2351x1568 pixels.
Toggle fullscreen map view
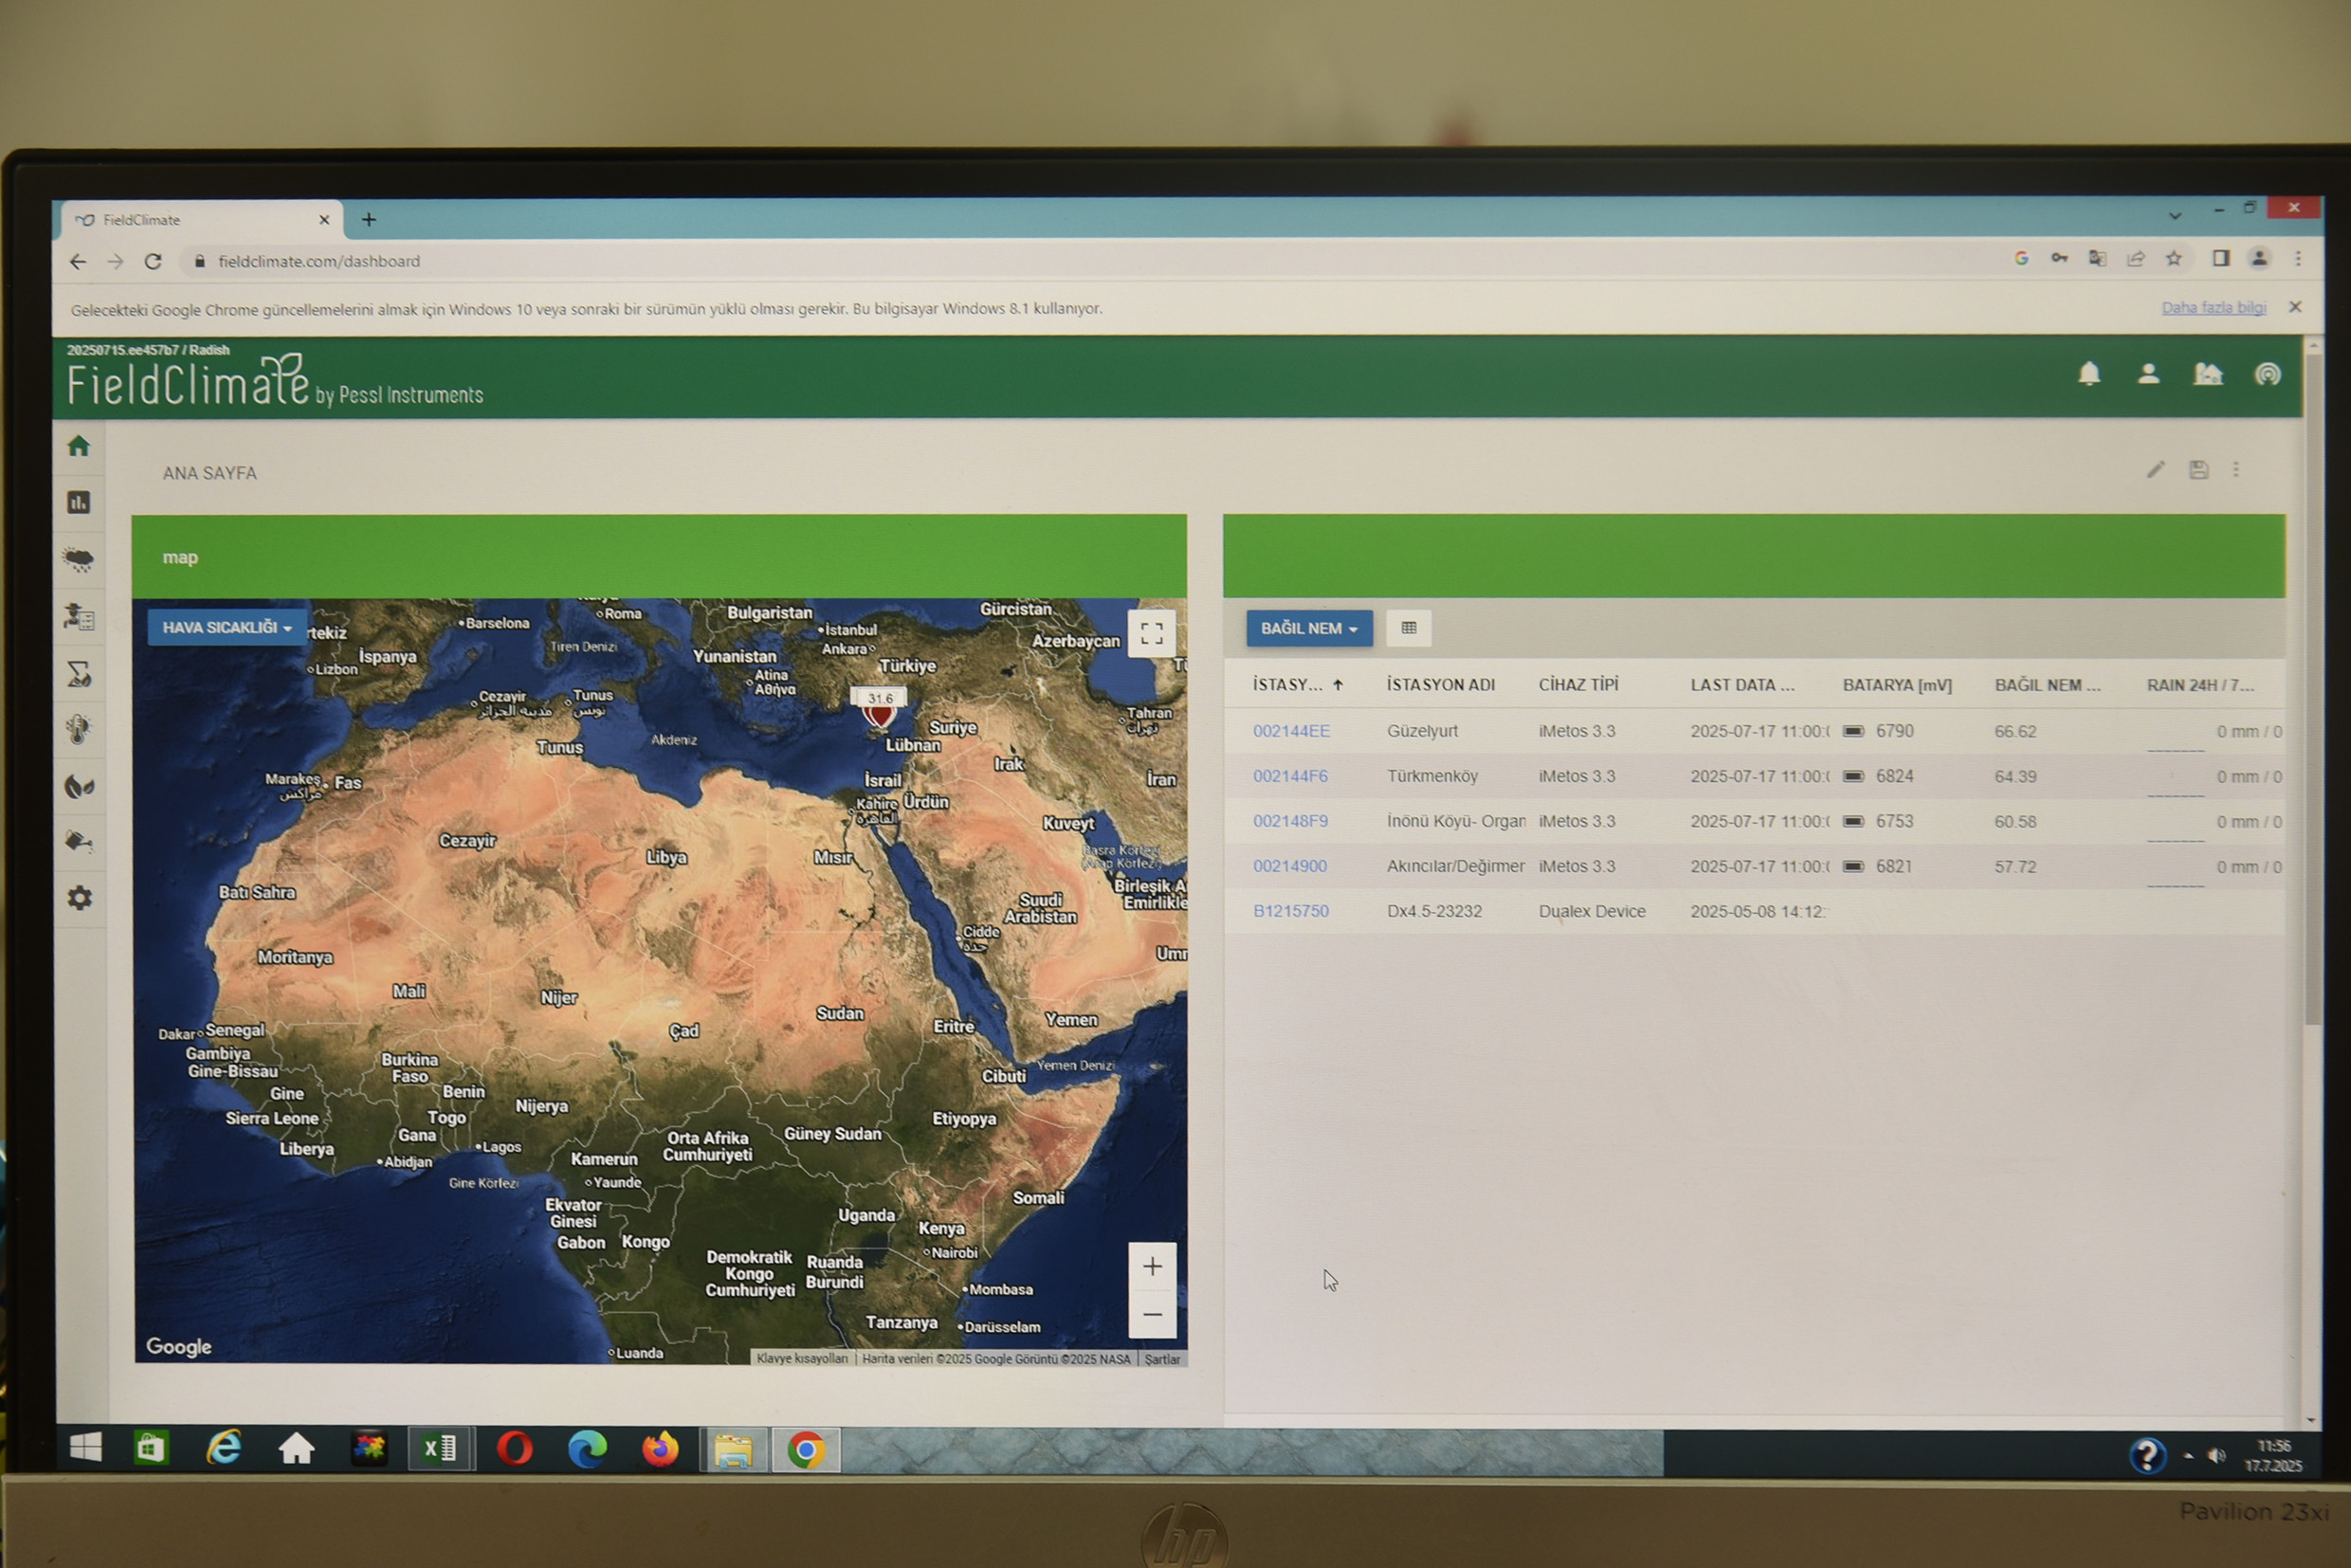(1151, 633)
